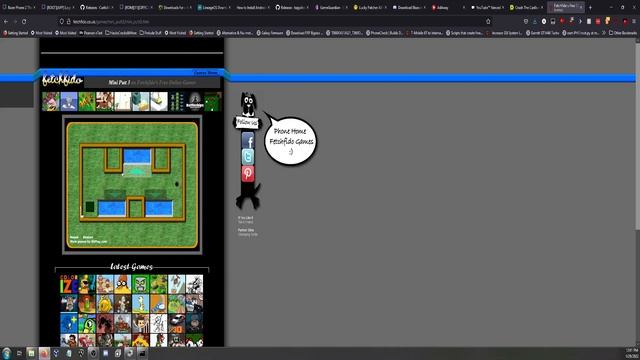Open the Pinterest follow icon
The width and height of the screenshot is (640, 360).
pos(248,173)
